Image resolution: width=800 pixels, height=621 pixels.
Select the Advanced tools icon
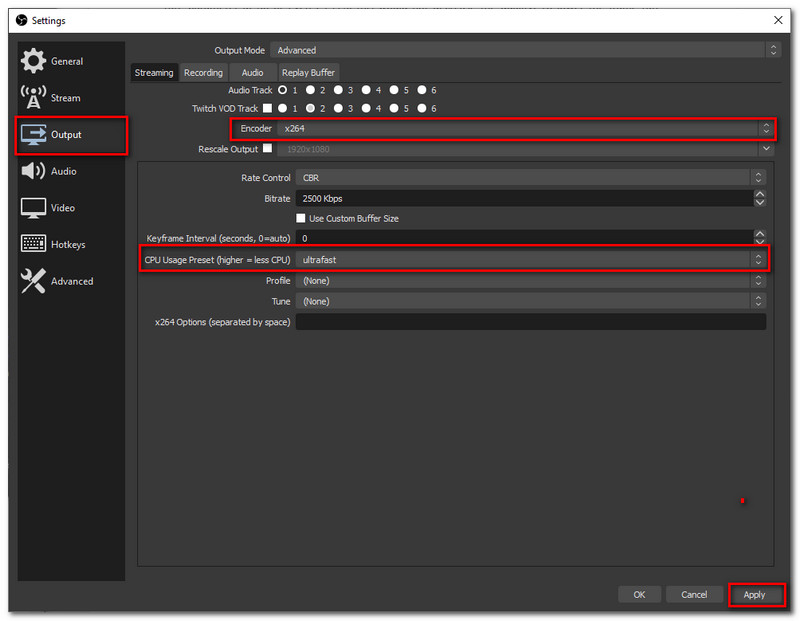33,281
